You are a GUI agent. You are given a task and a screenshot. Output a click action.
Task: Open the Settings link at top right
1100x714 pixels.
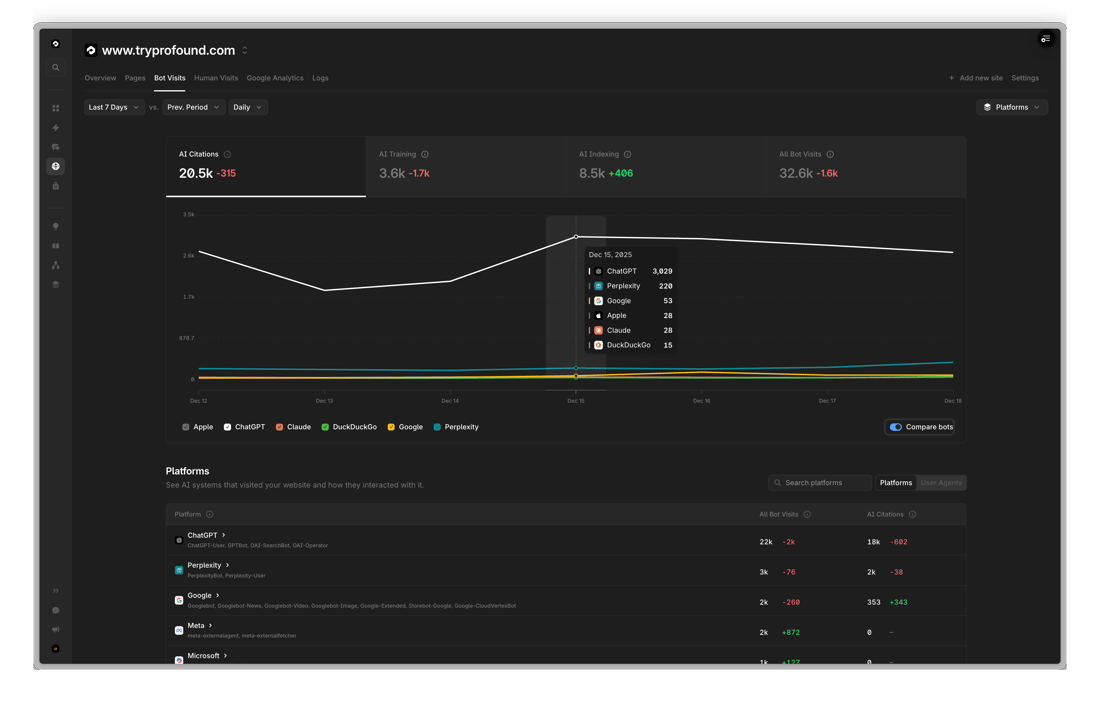1025,78
